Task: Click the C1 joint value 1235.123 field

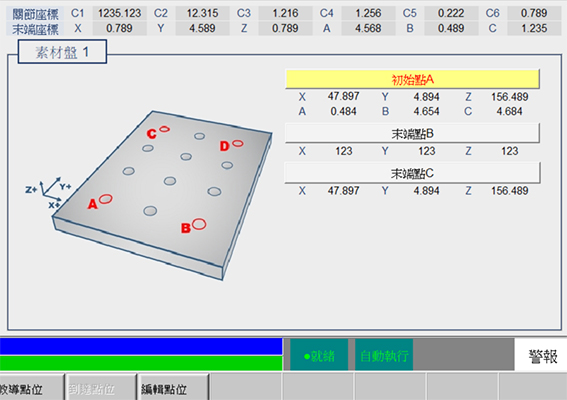Action: tap(120, 13)
